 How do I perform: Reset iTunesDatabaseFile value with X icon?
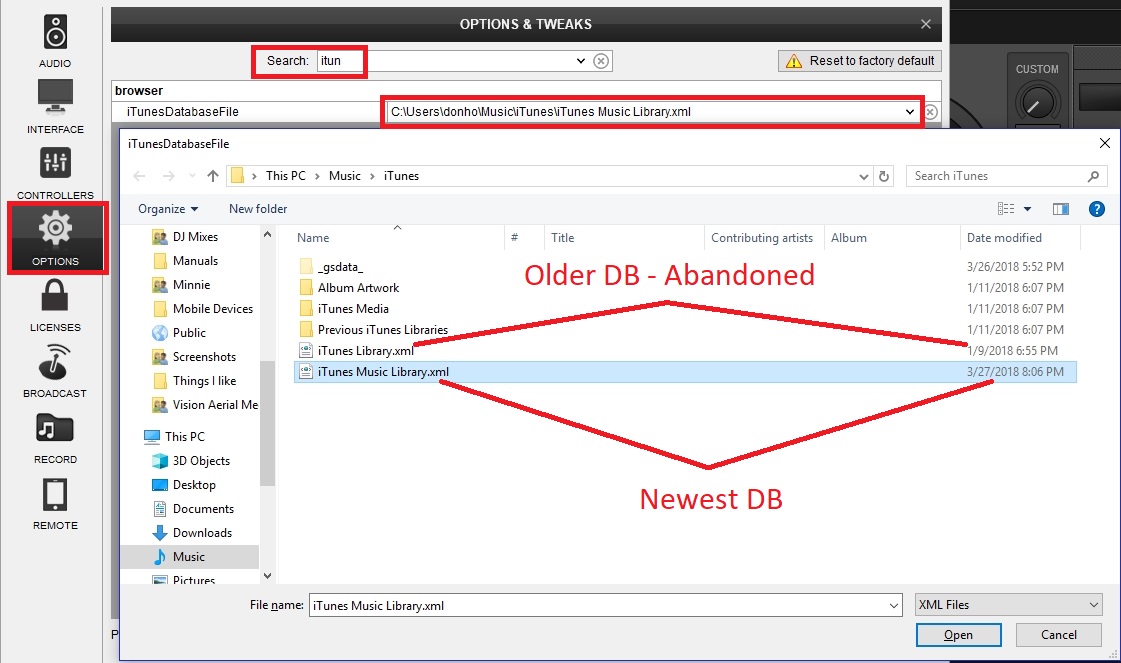coord(931,112)
